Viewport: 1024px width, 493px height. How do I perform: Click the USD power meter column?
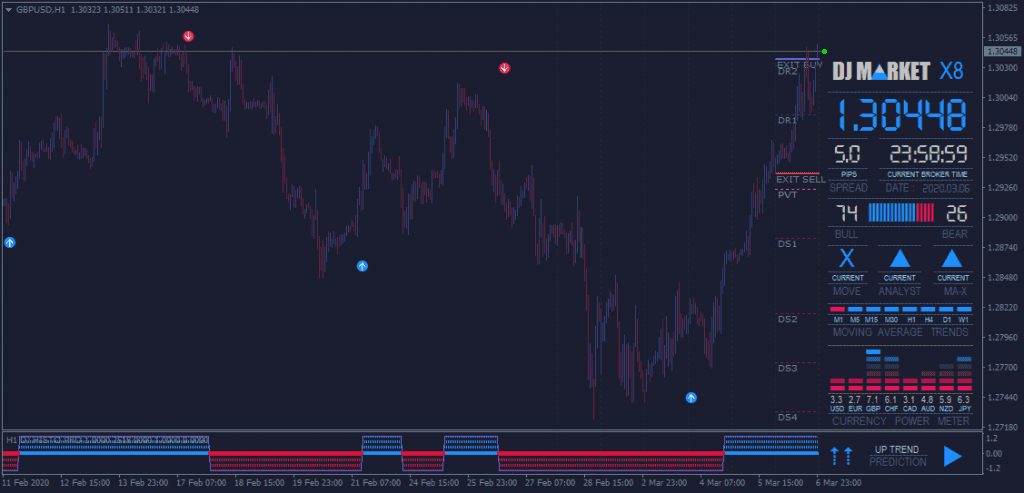pos(837,385)
